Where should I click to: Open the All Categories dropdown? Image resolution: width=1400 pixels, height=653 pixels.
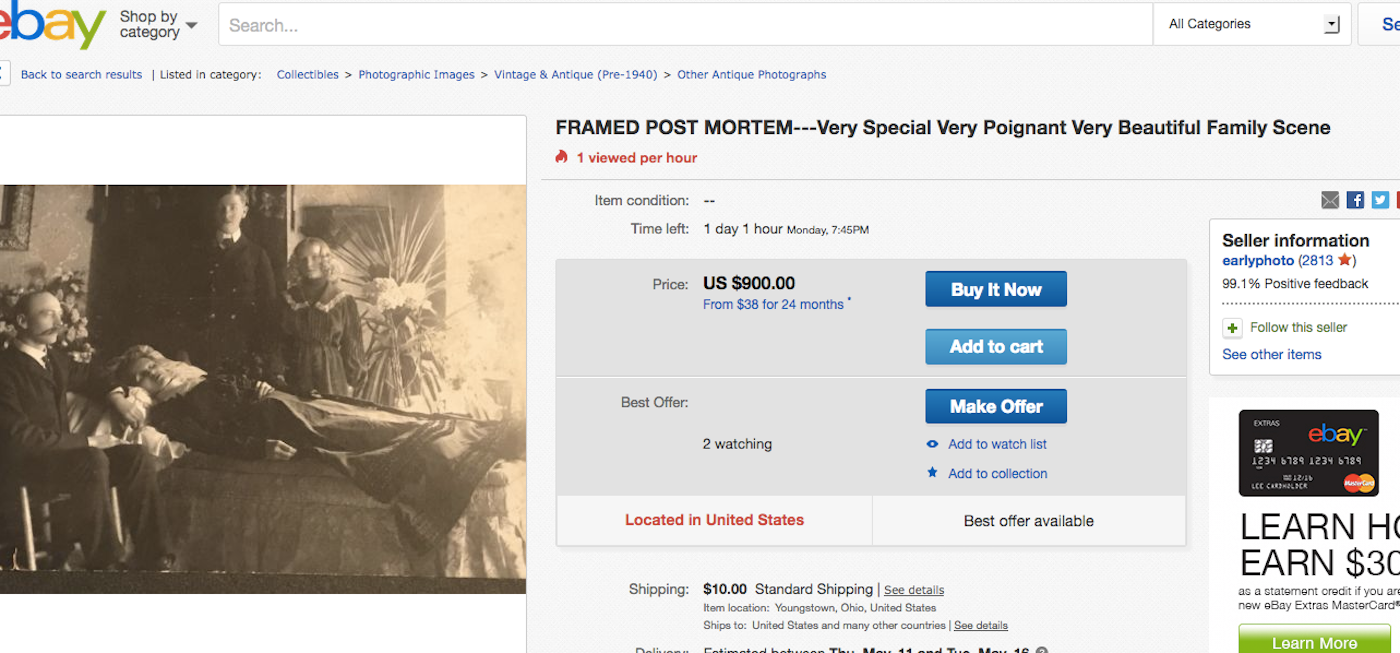coord(1252,24)
